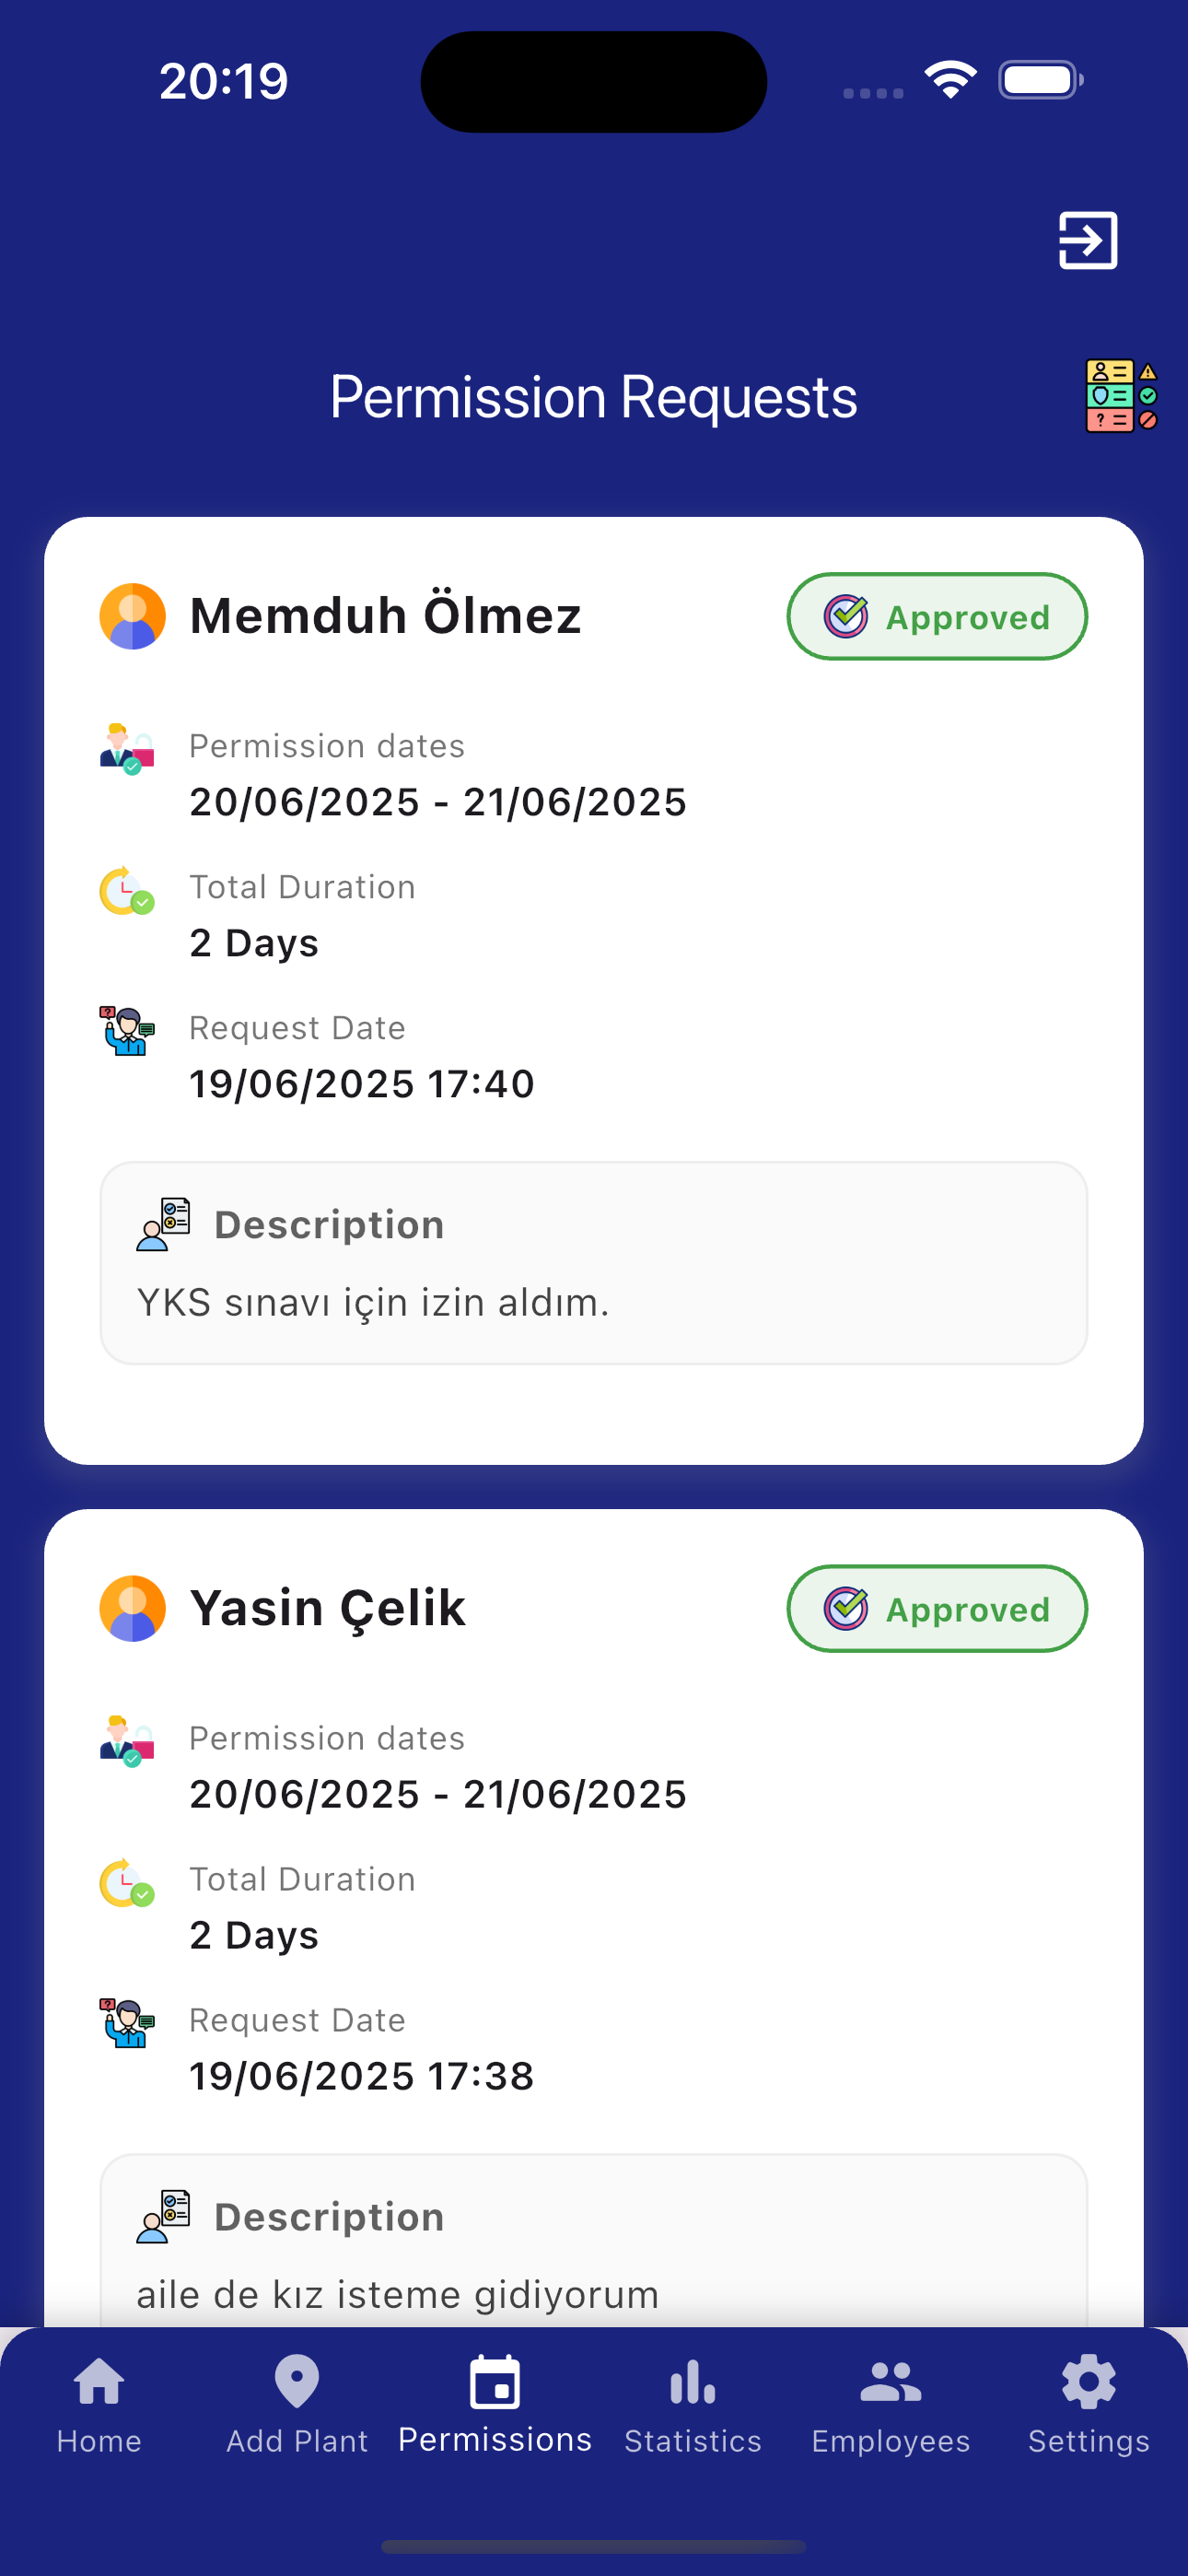Tap Memduh Ölmez's avatar icon
Image resolution: width=1188 pixels, height=2576 pixels.
click(132, 616)
